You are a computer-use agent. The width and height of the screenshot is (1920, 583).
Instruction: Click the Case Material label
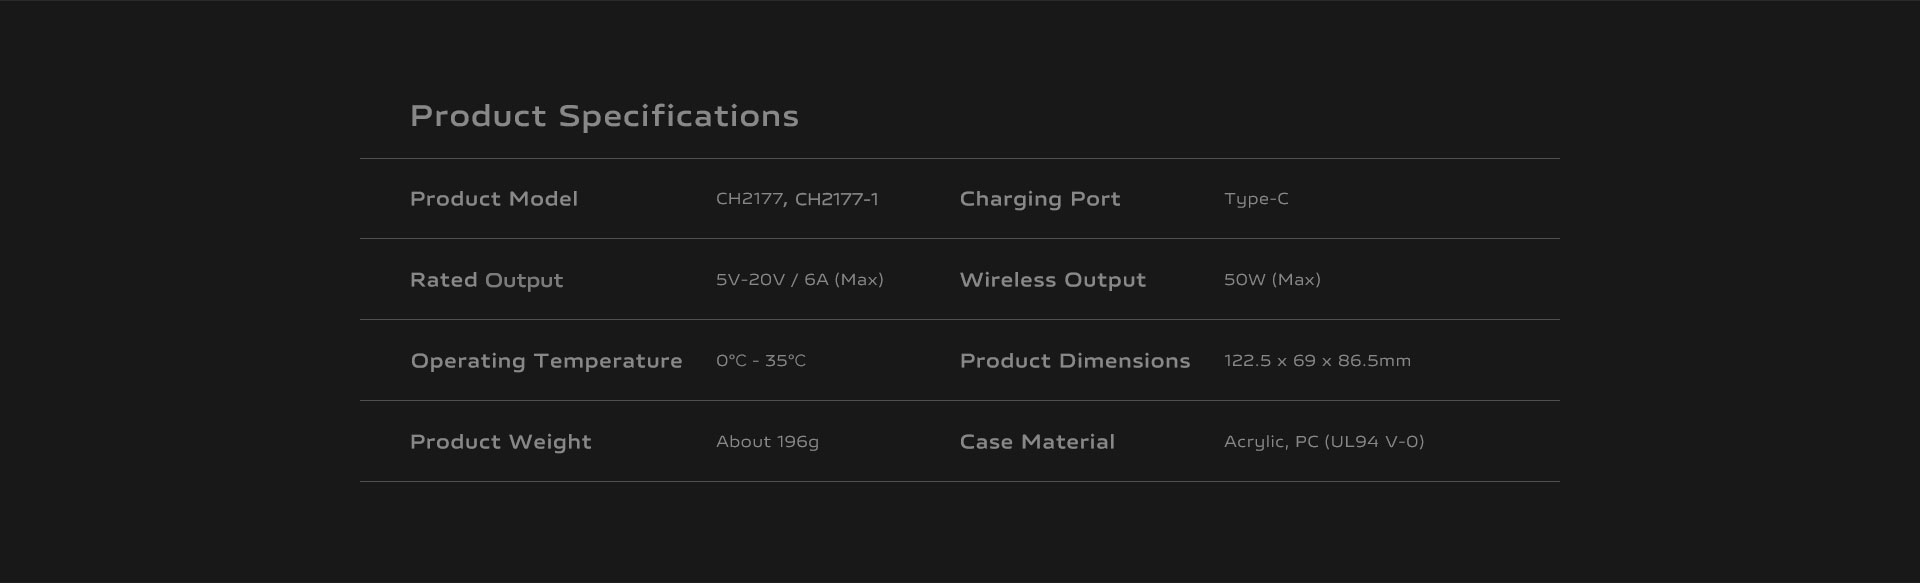pyautogui.click(x=1037, y=442)
